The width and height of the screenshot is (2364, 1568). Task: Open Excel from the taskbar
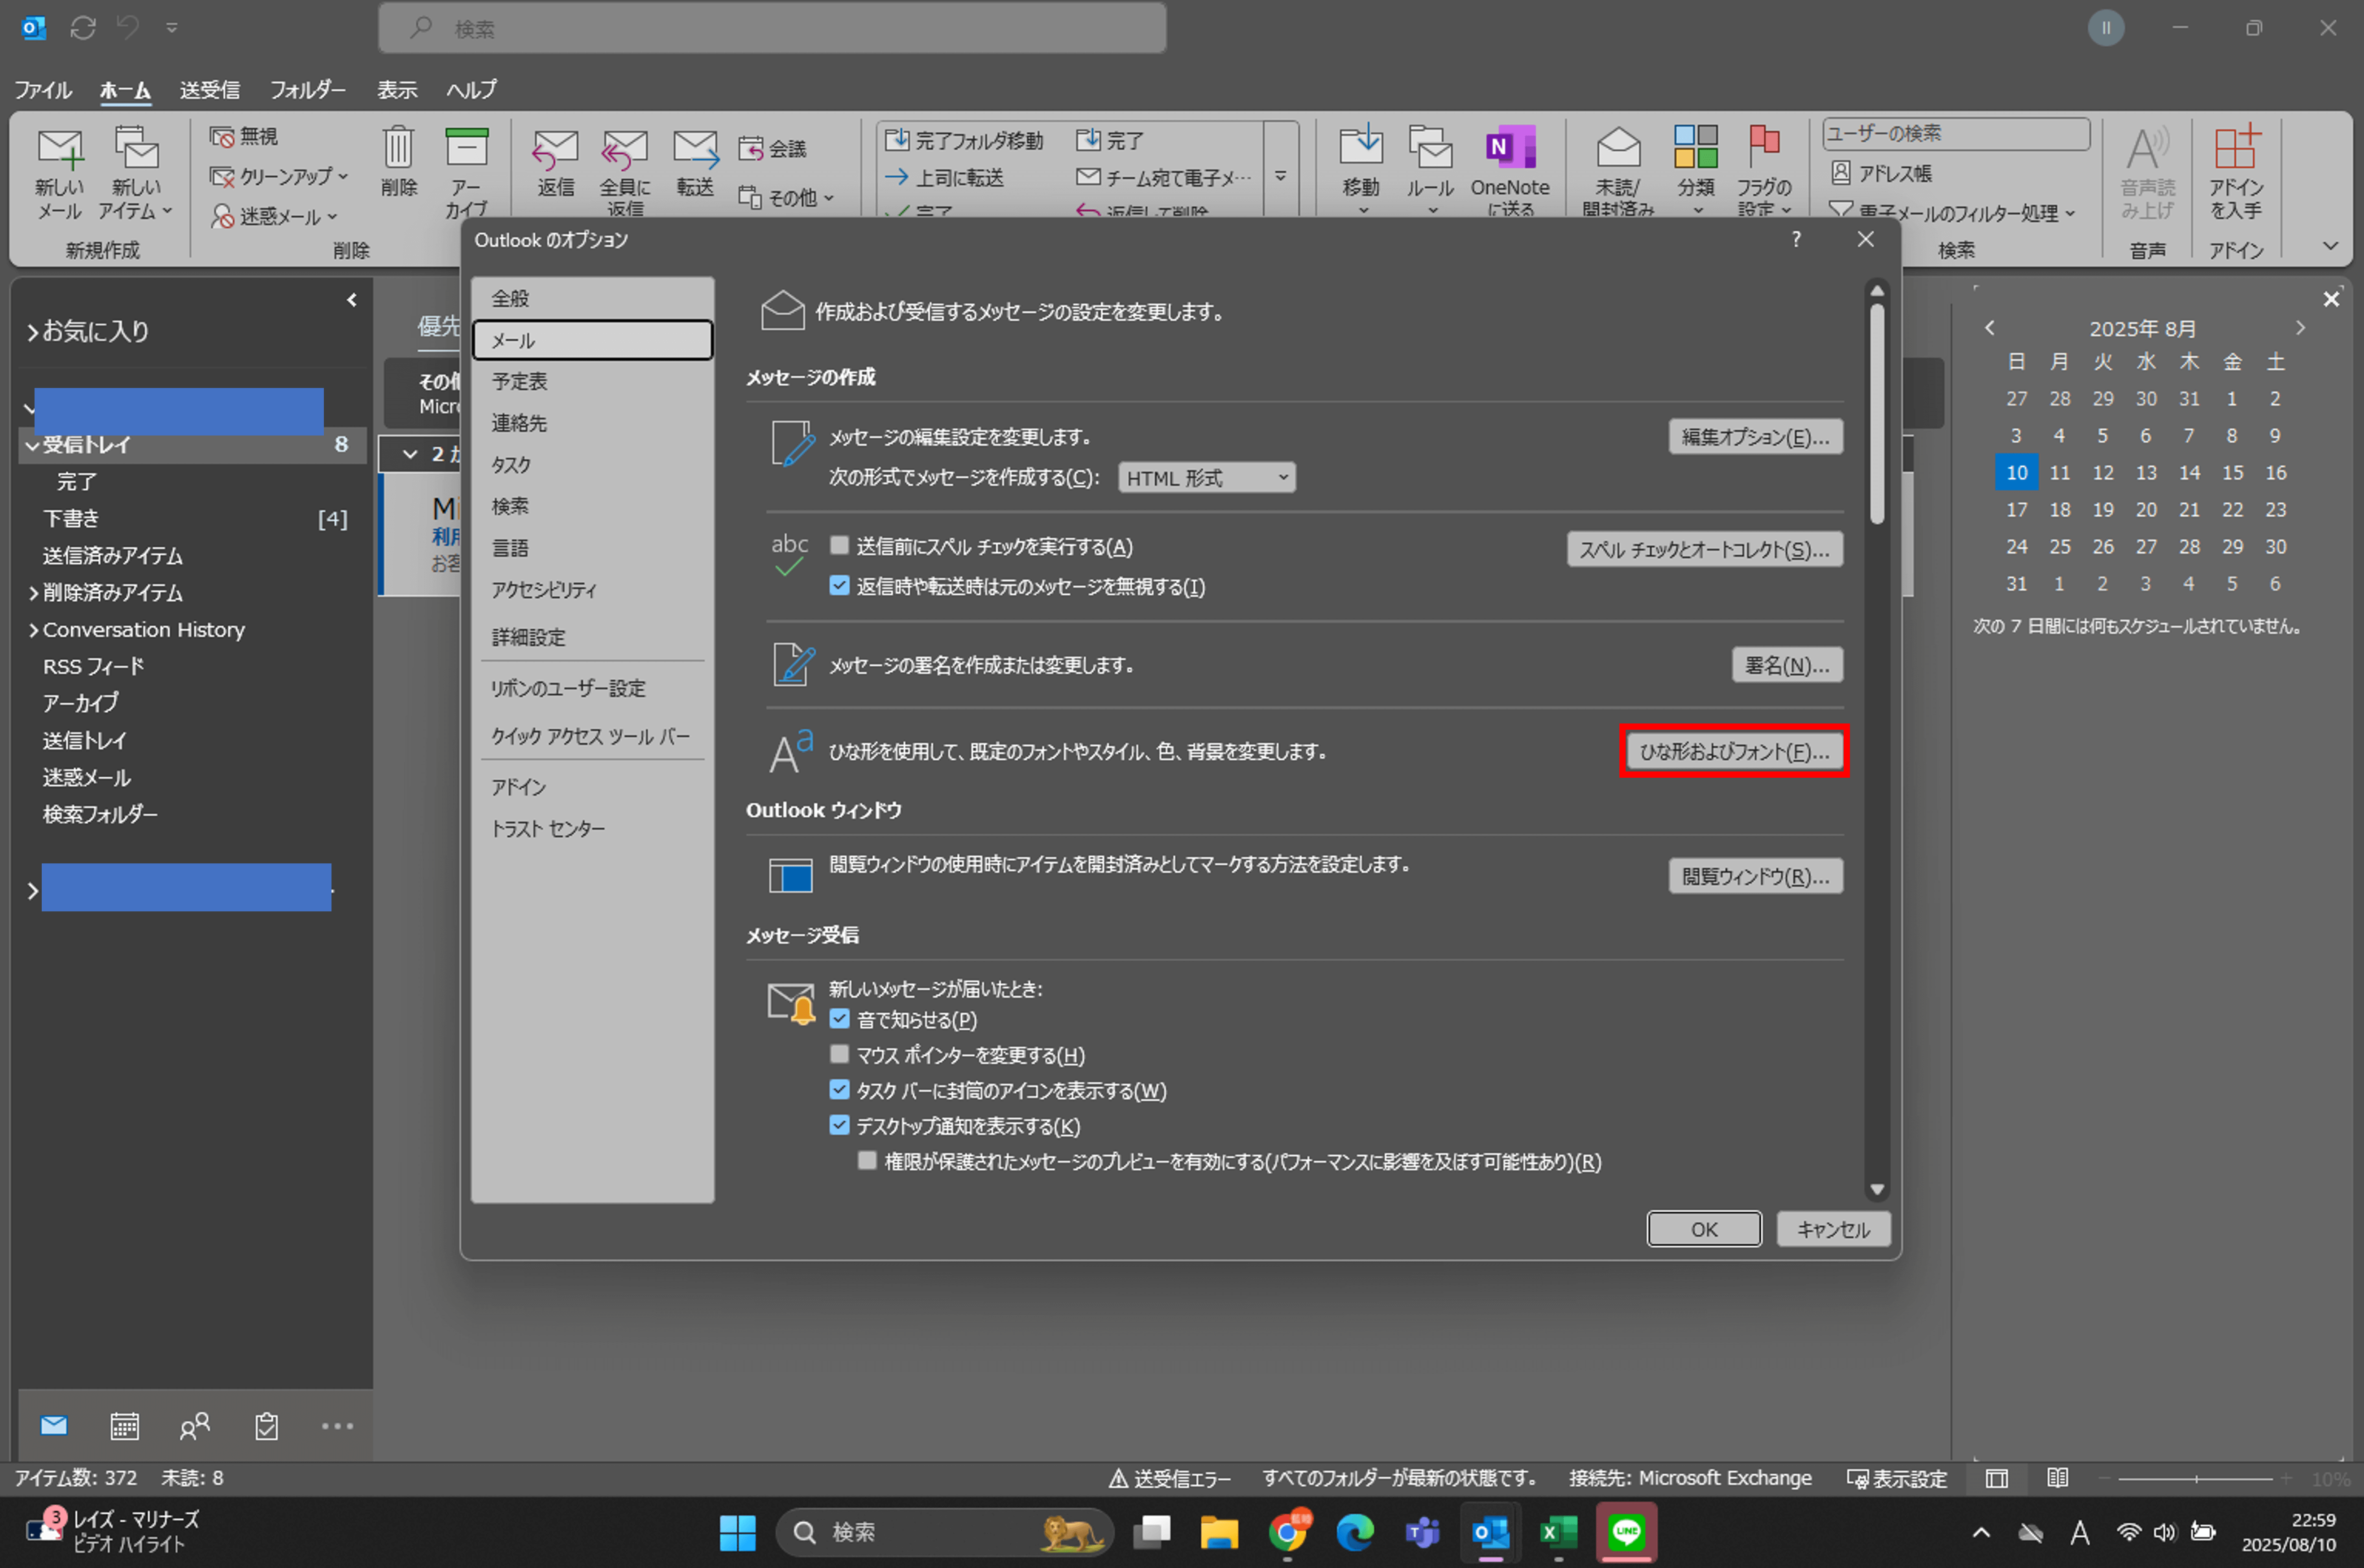[1558, 1531]
